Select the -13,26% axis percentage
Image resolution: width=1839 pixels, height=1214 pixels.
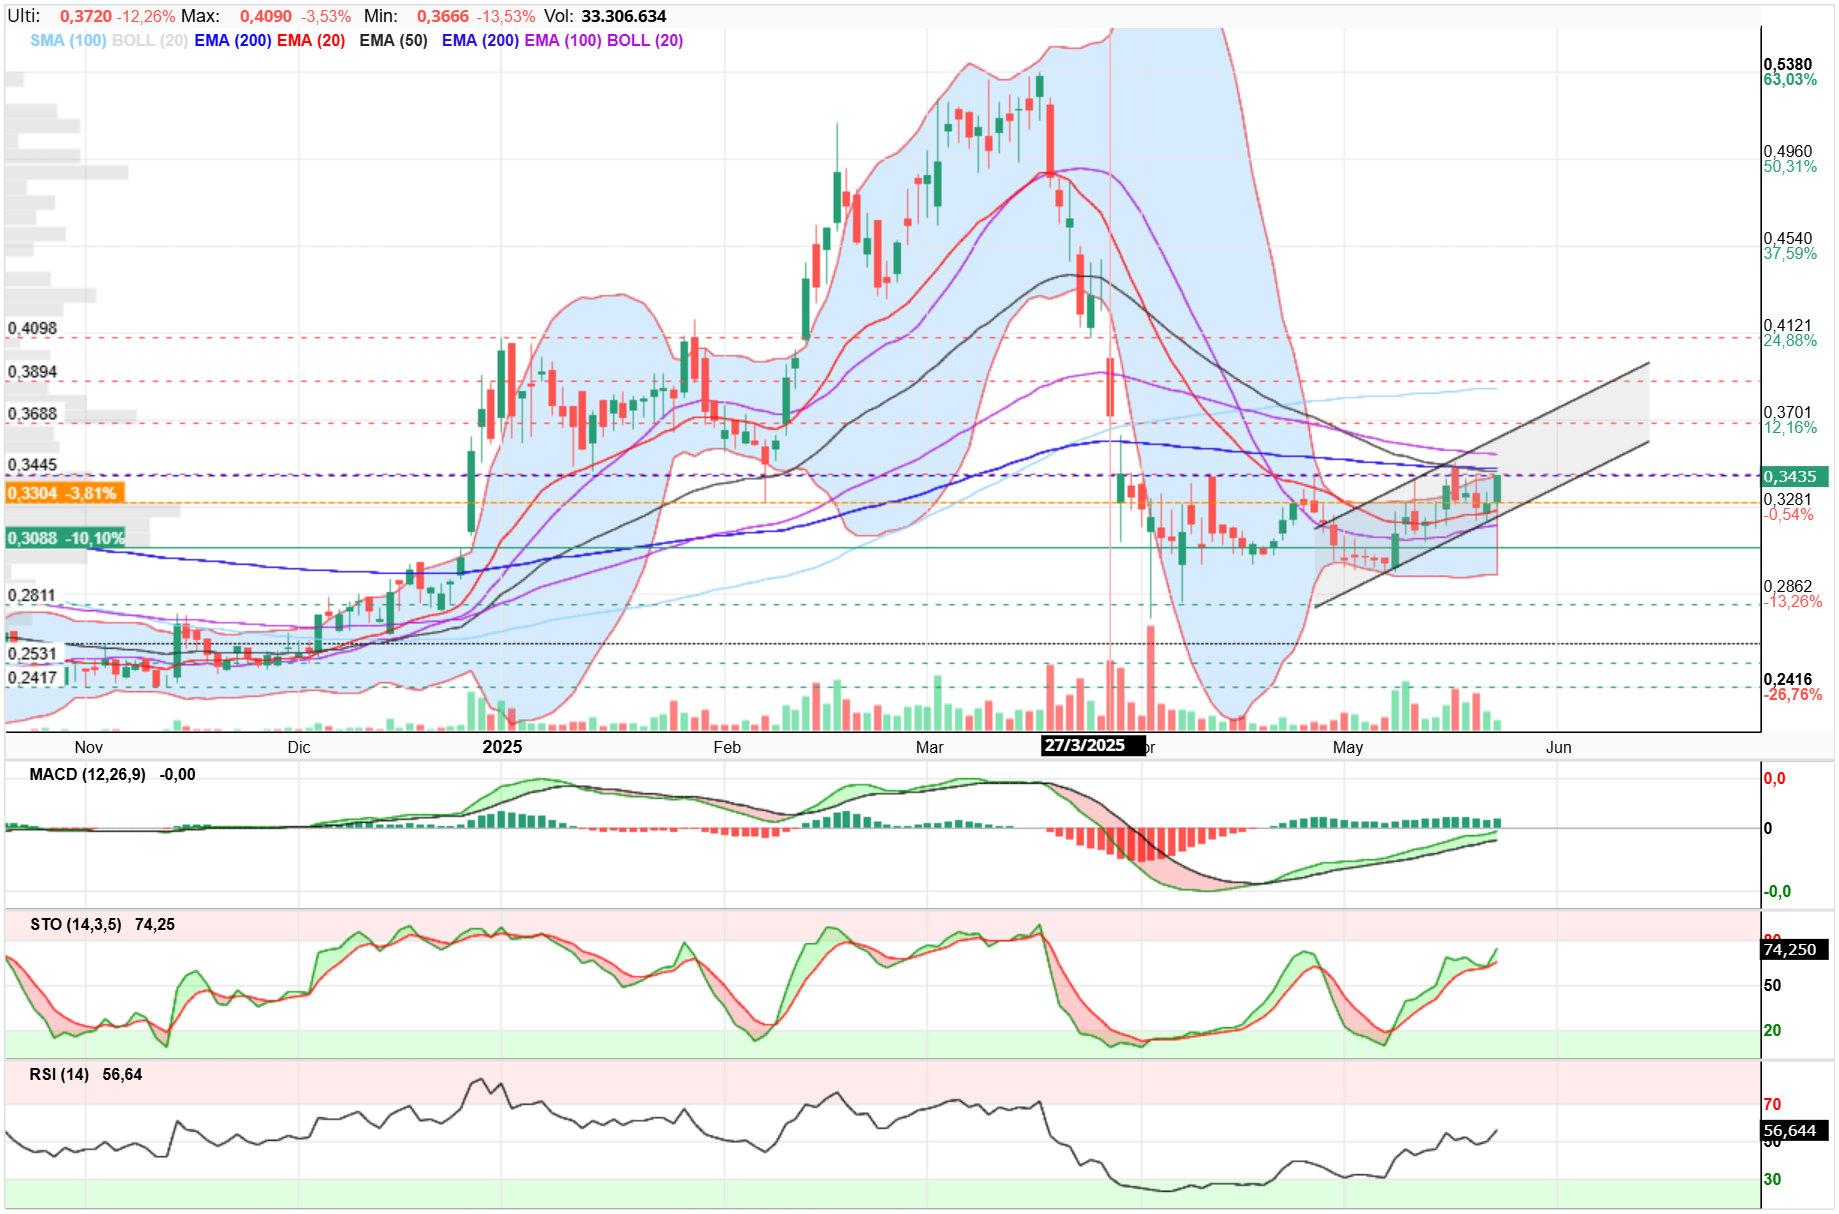click(x=1792, y=602)
